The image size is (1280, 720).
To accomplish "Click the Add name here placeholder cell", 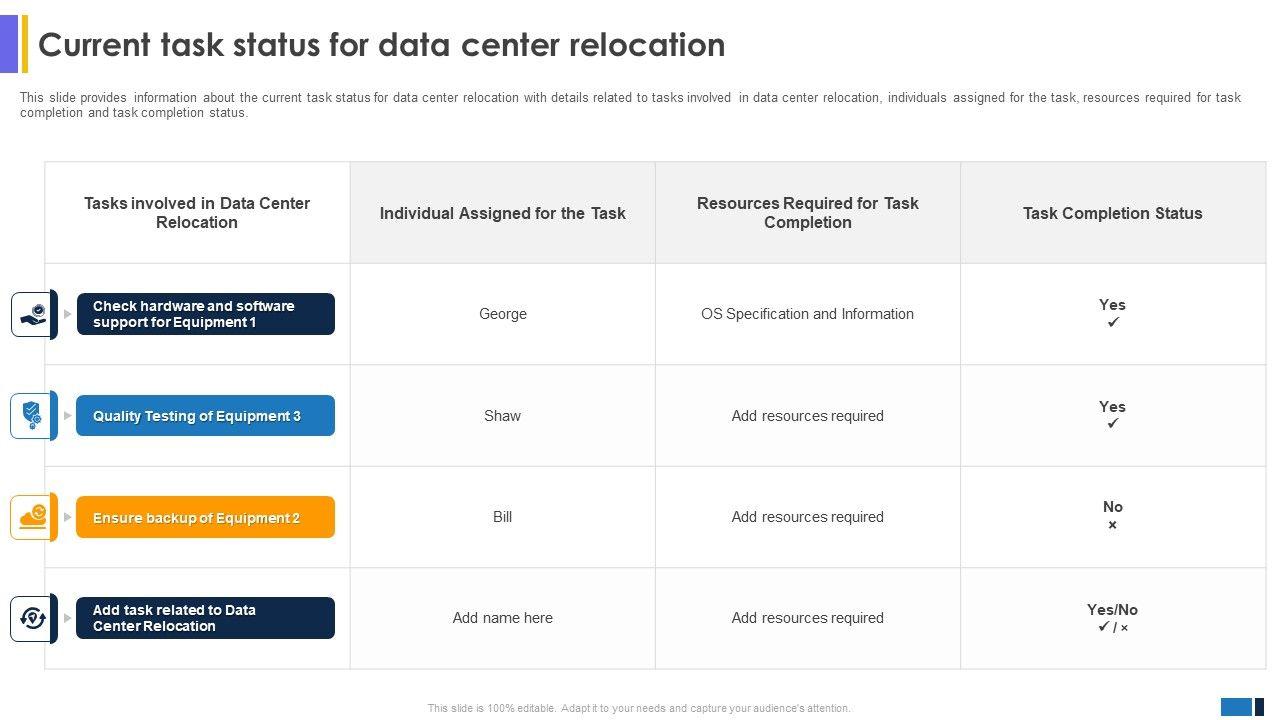I will tap(502, 618).
